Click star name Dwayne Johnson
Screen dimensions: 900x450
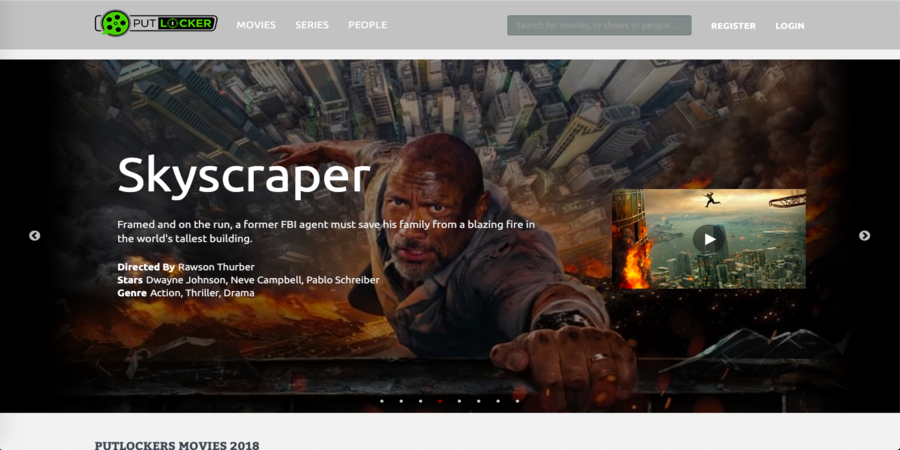point(188,280)
